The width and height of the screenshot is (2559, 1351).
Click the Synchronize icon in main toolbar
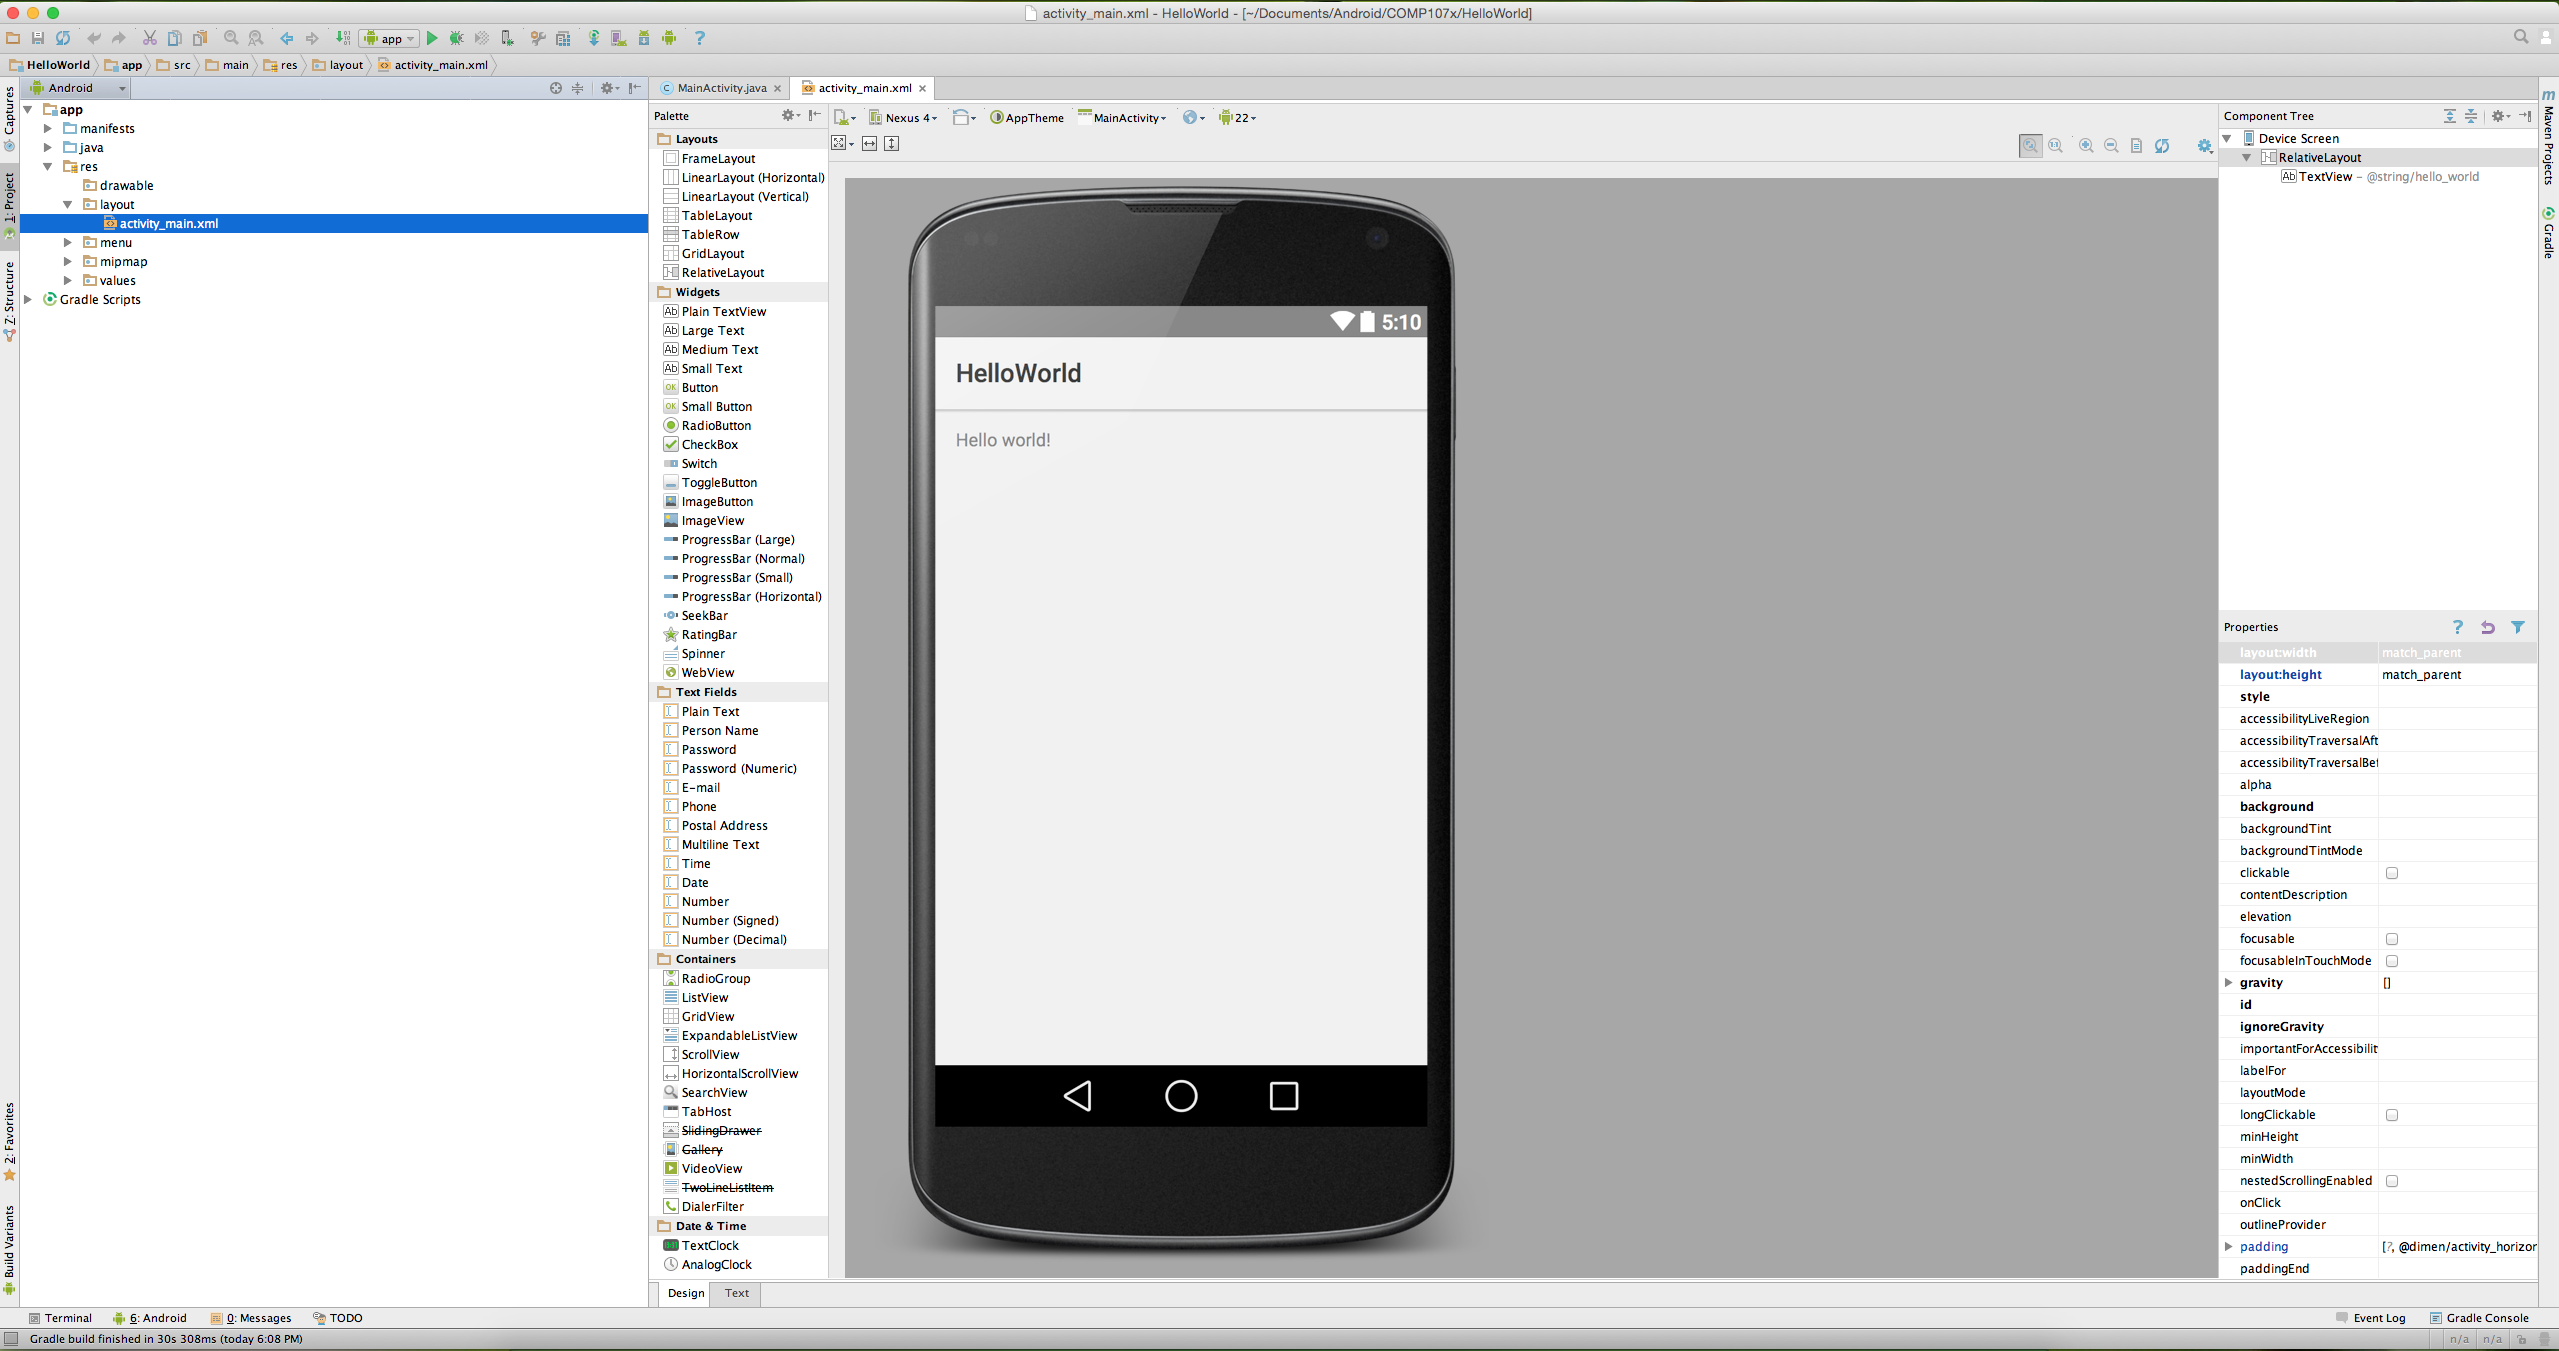click(x=63, y=38)
